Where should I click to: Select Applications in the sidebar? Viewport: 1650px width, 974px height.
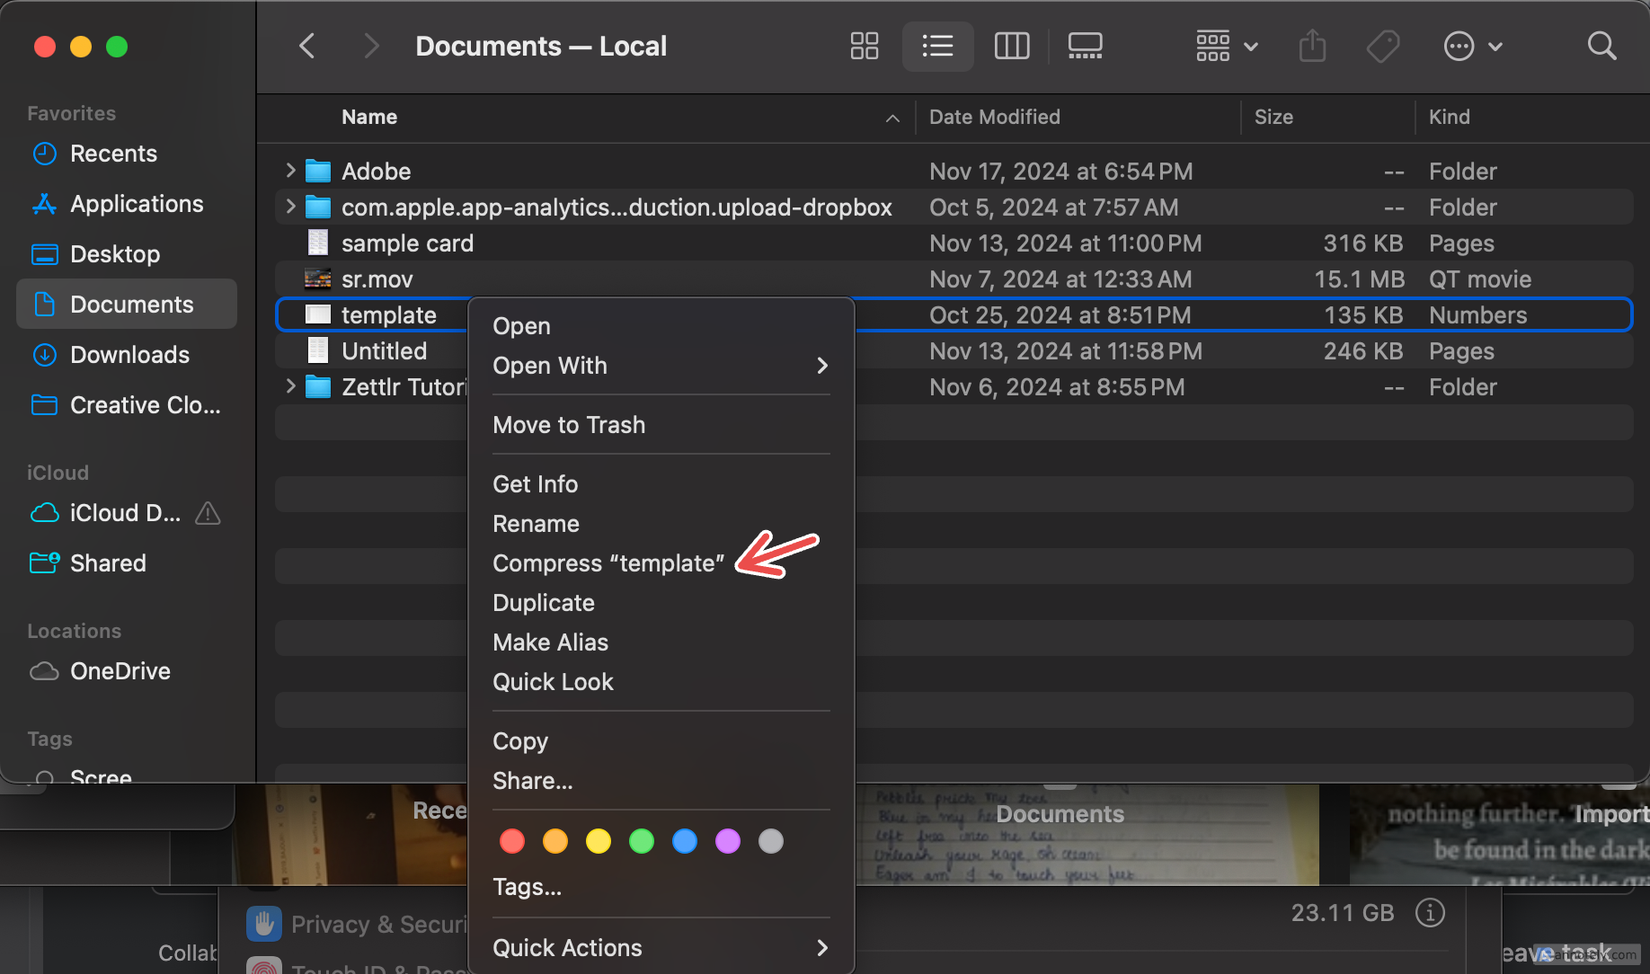(135, 203)
